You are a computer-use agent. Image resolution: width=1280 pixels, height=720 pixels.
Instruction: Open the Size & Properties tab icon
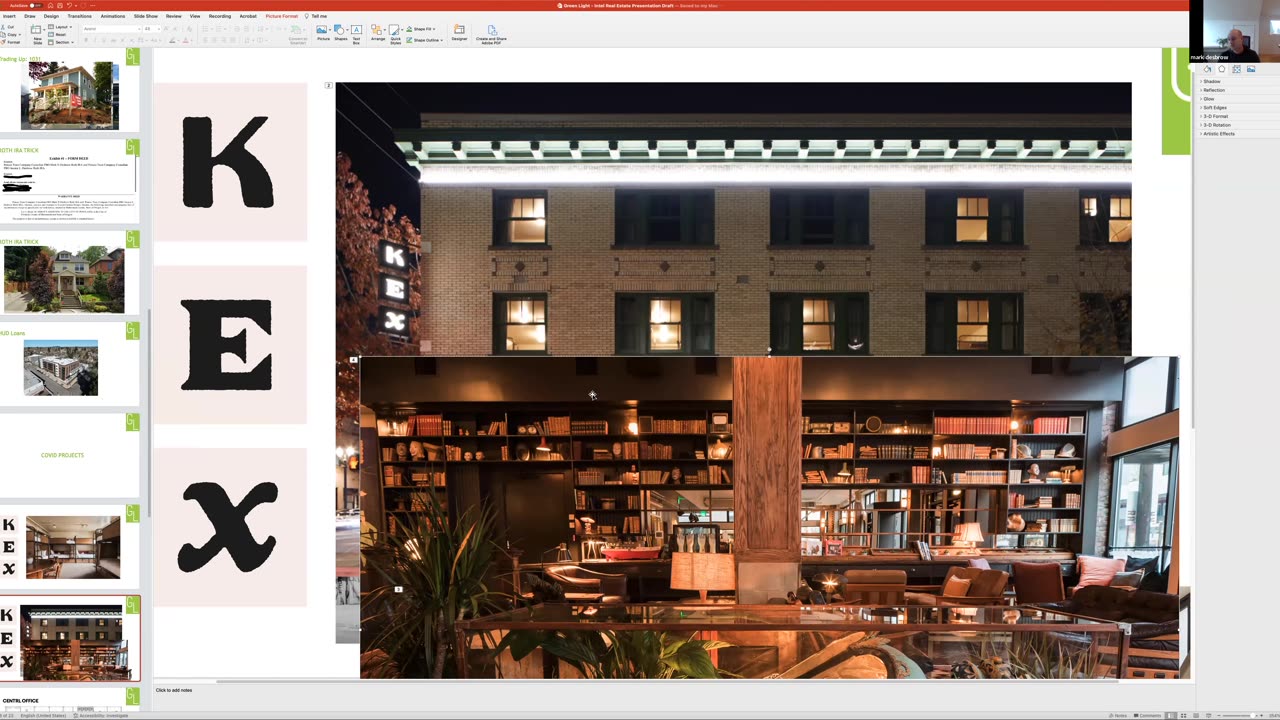[x=1236, y=69]
